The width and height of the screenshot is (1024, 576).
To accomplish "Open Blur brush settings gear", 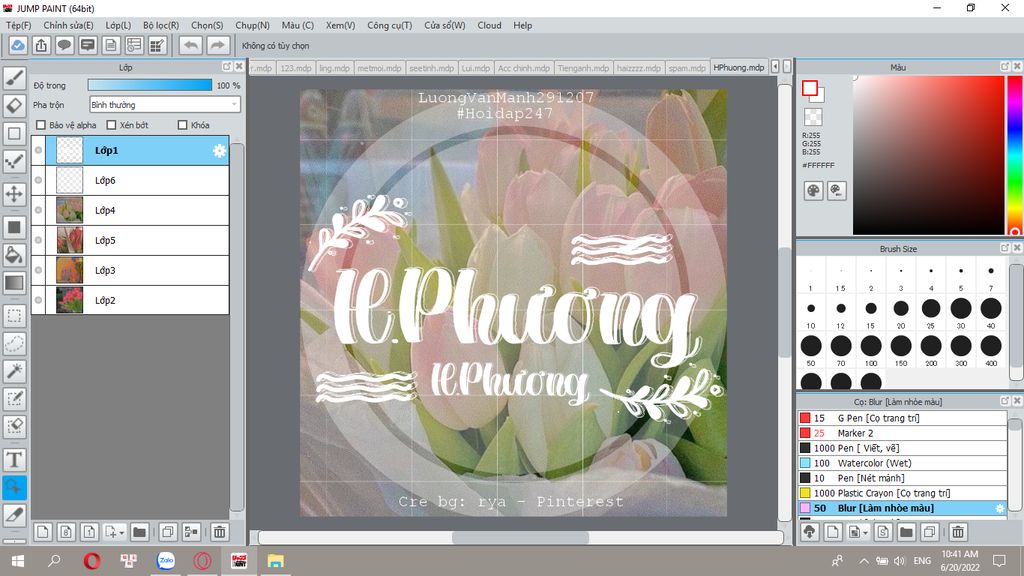I will coord(999,508).
